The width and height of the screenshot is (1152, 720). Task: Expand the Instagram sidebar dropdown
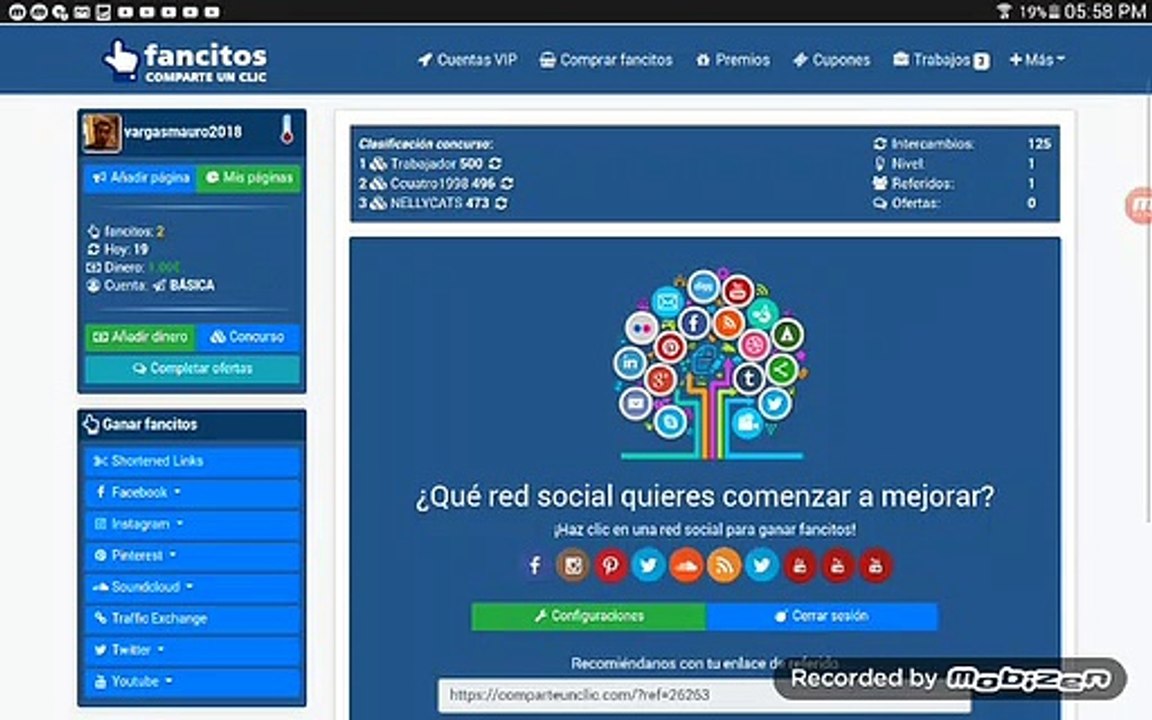(192, 524)
